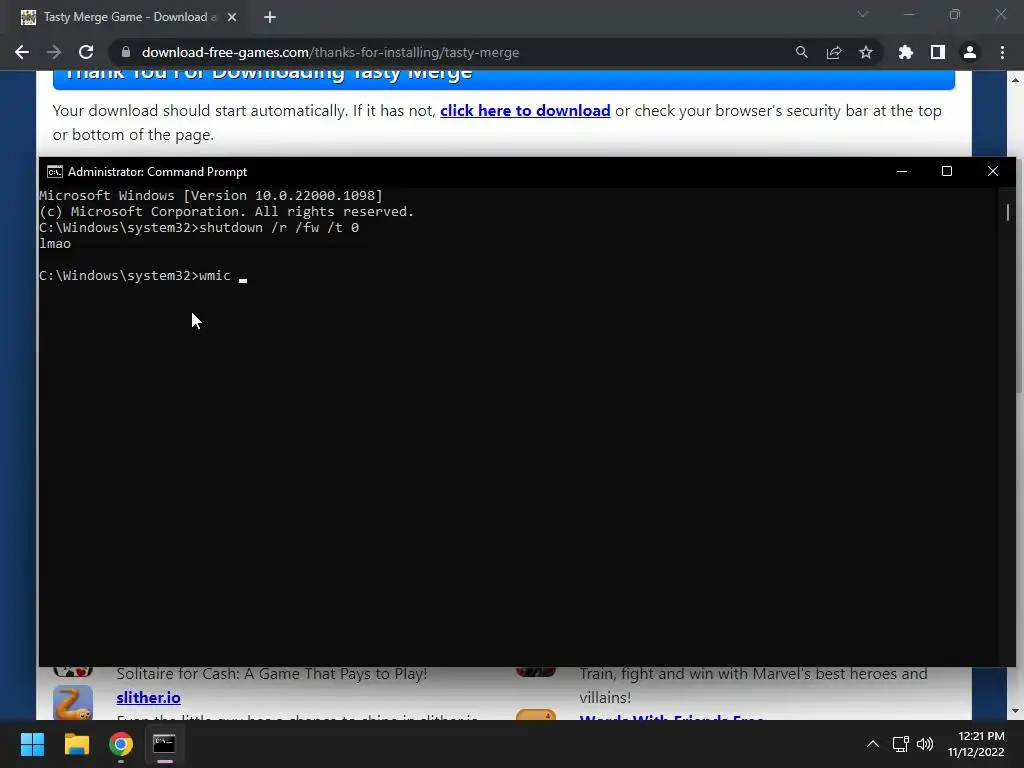The image size is (1024, 768).
Task: Minimize the Command Prompt window
Action: pyautogui.click(x=902, y=171)
